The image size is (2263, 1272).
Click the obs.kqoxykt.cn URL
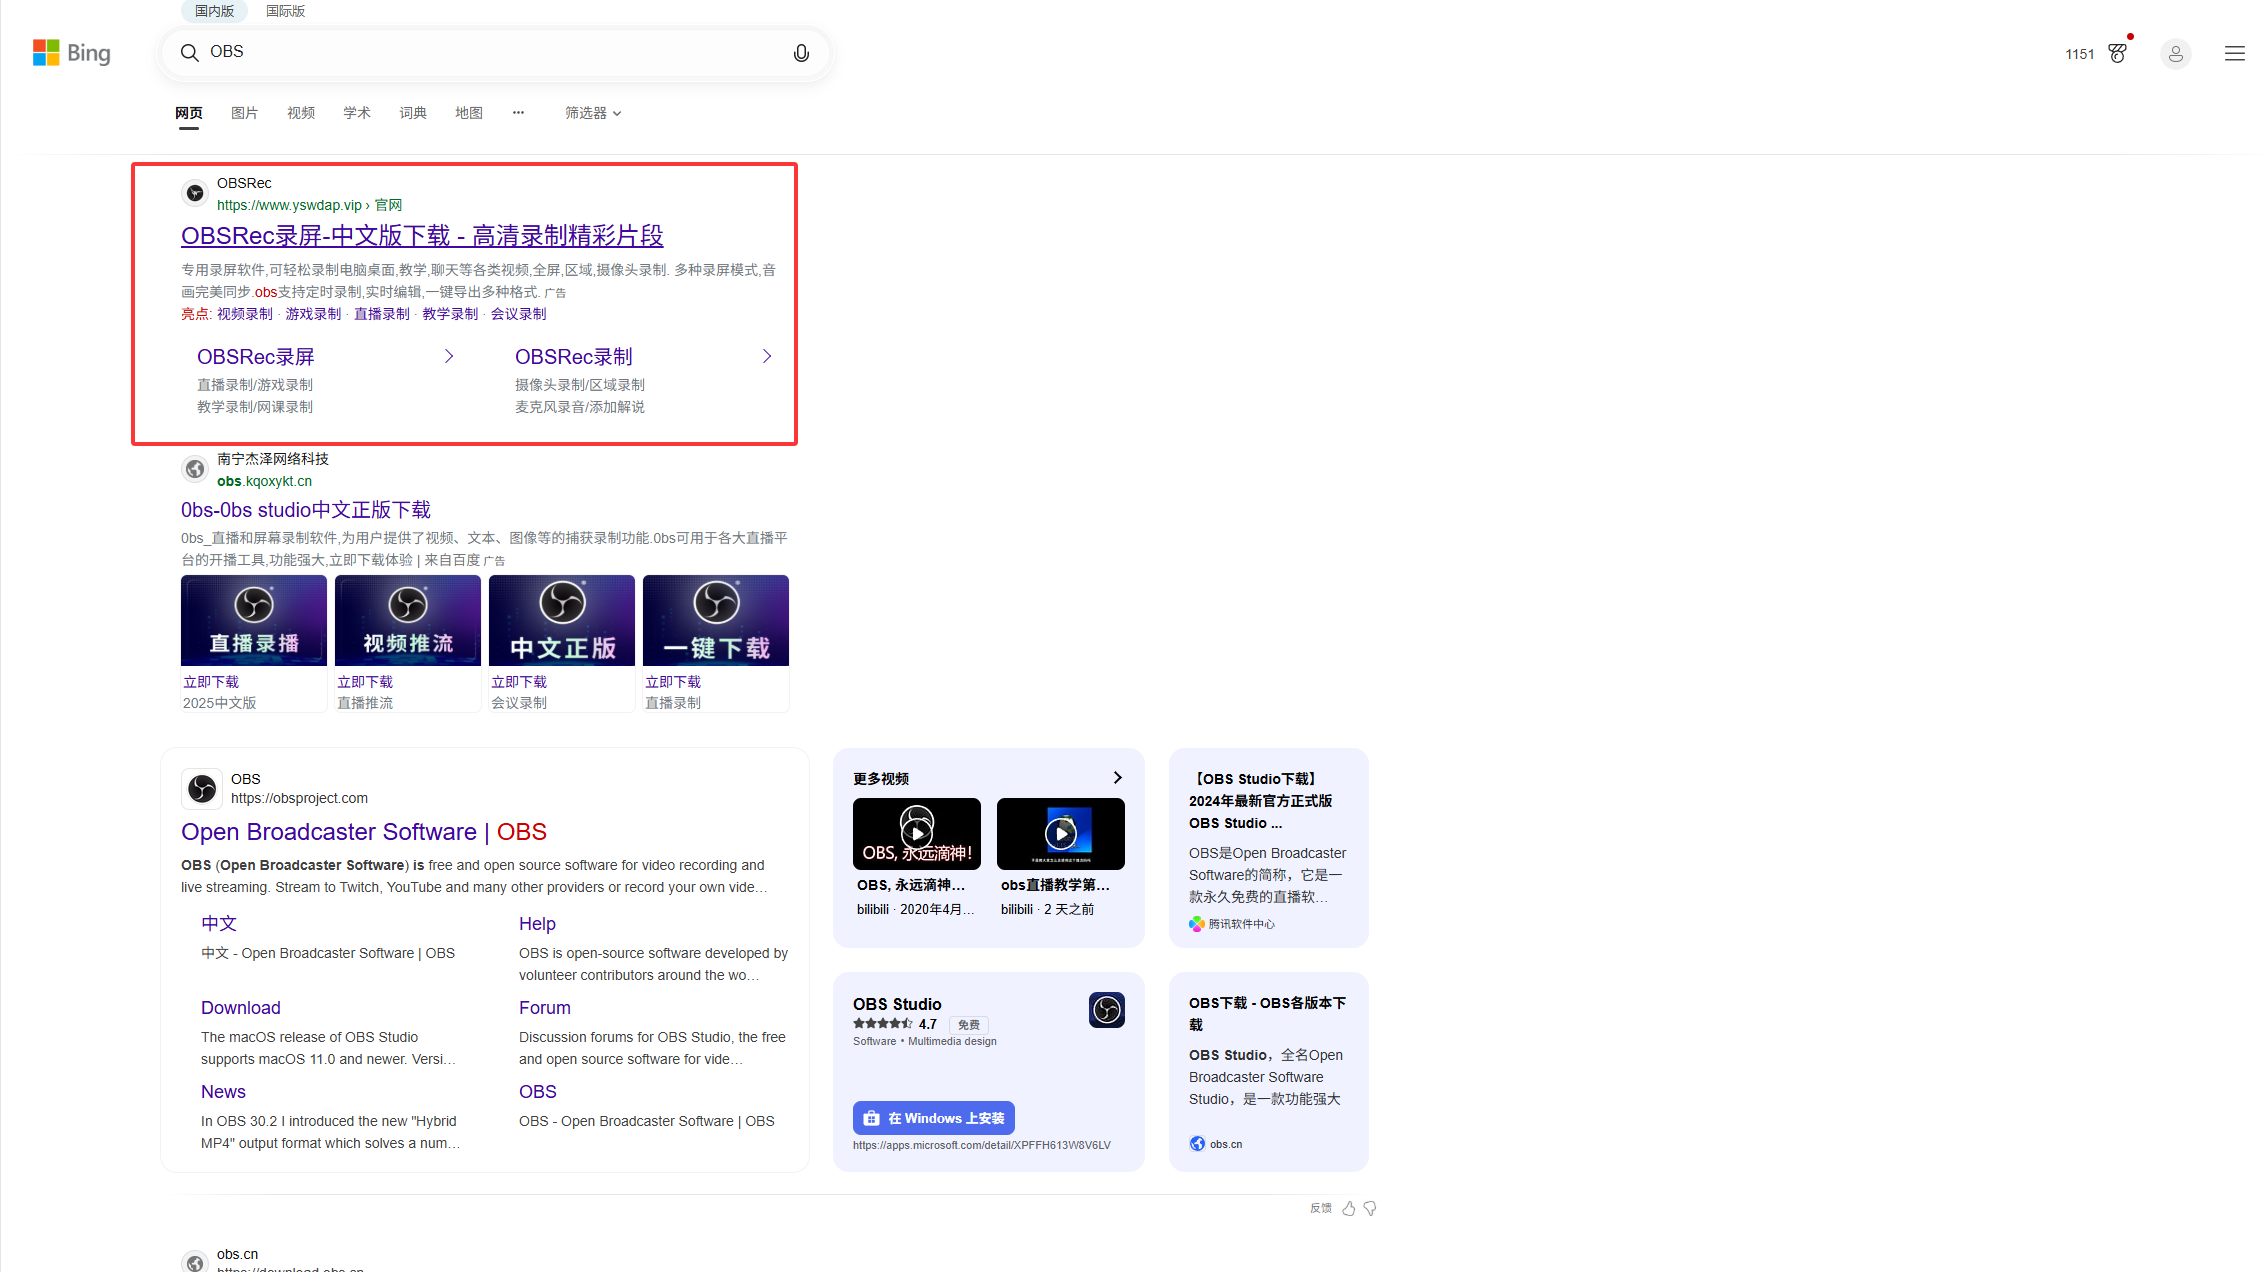(264, 481)
